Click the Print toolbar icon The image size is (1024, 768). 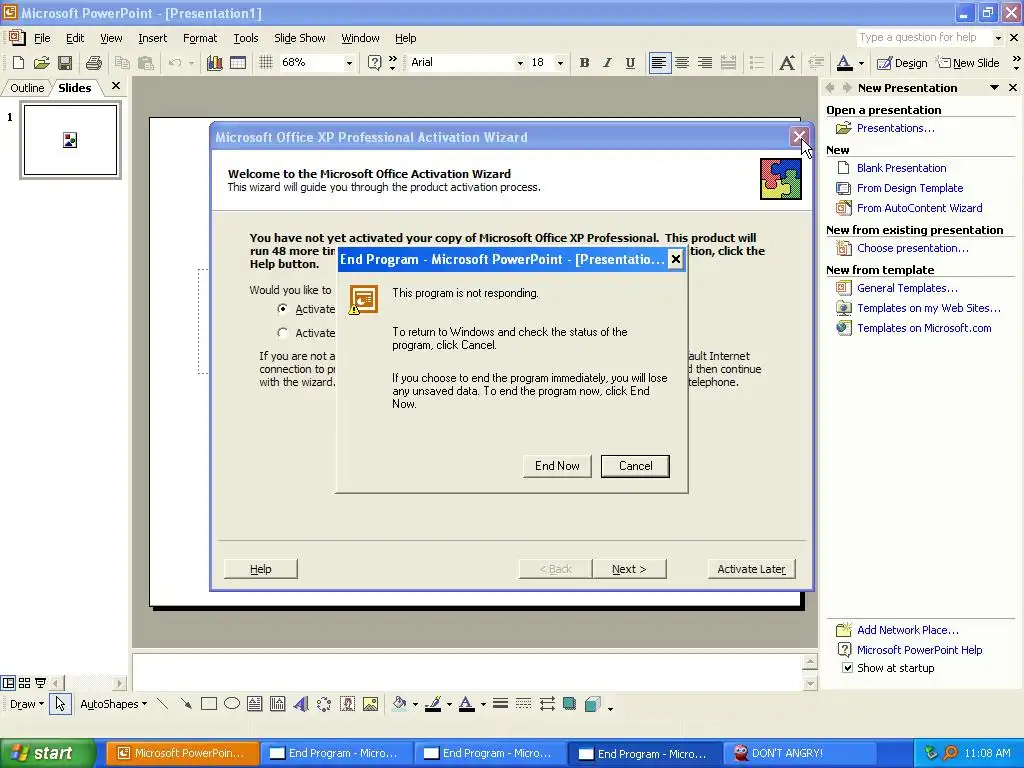(93, 63)
